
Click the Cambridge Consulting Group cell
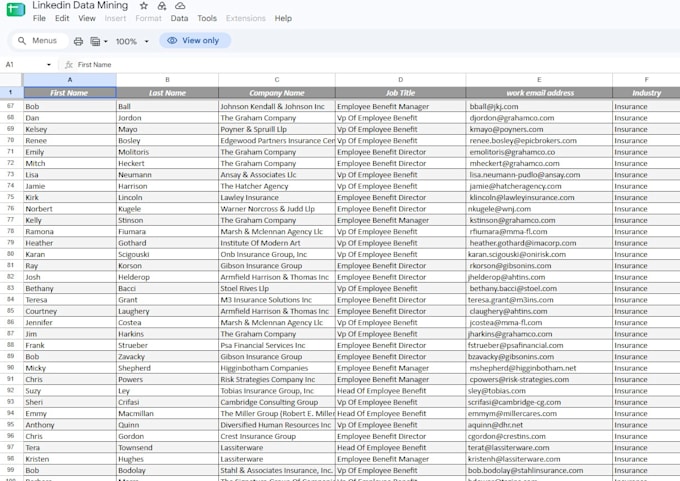[277, 402]
